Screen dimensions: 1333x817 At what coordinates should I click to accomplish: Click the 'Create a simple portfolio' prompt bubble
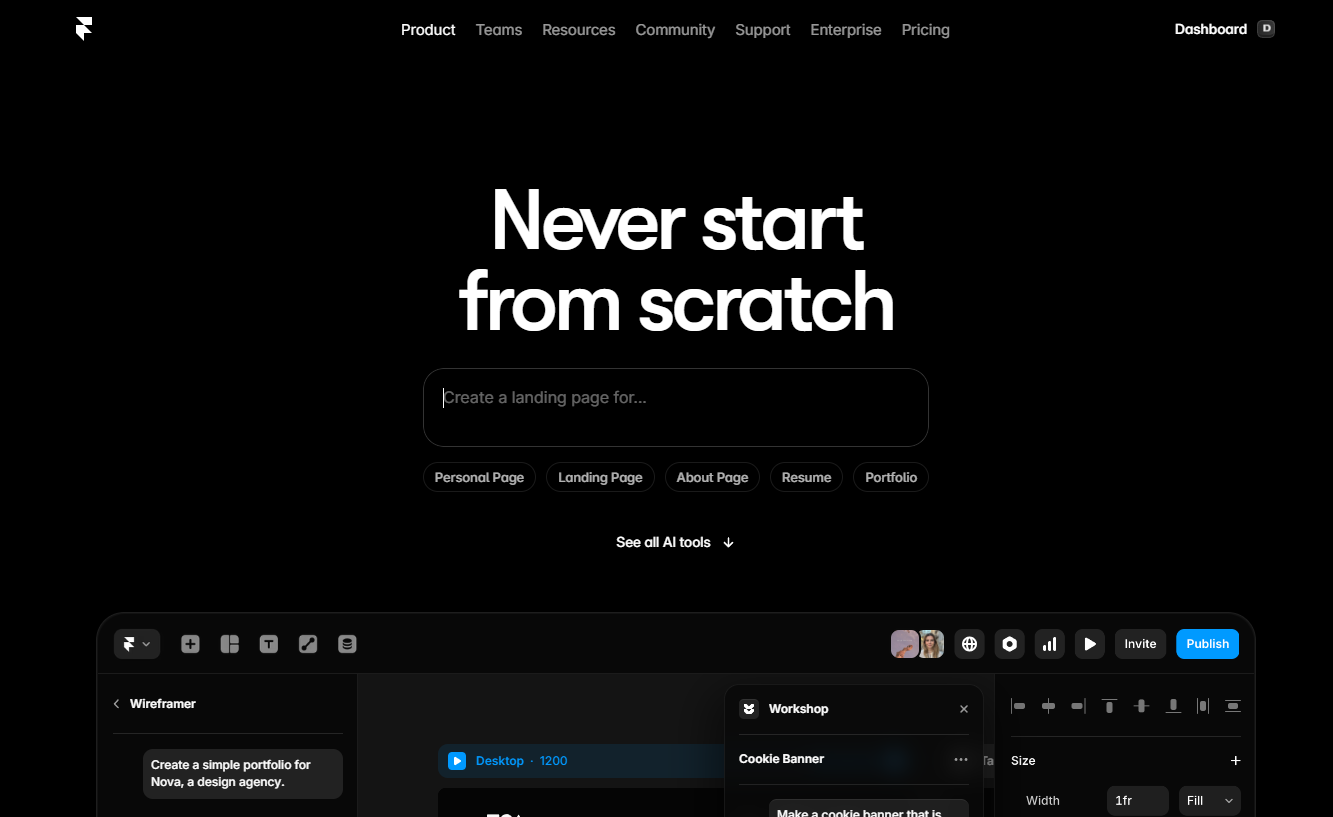[x=243, y=773]
